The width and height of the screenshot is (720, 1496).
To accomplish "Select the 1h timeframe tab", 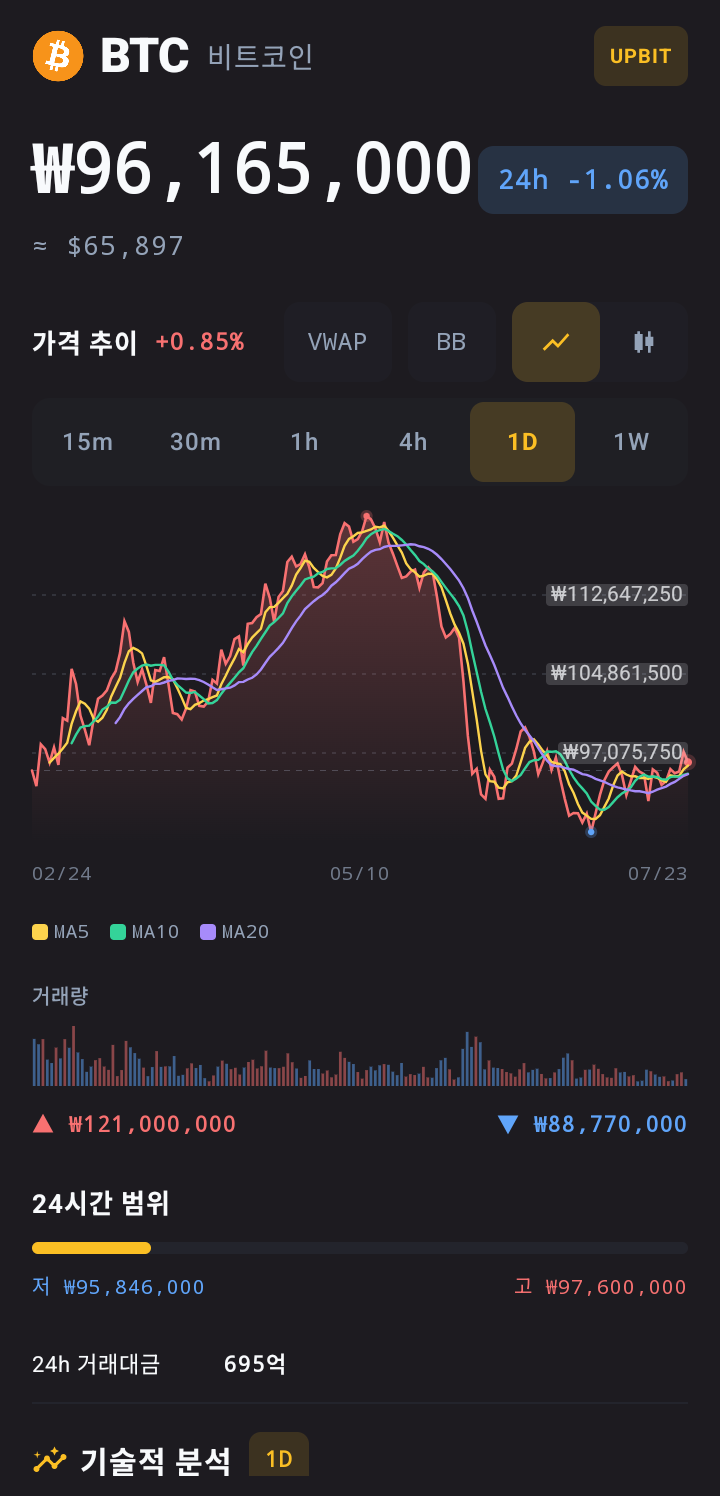I will point(304,442).
